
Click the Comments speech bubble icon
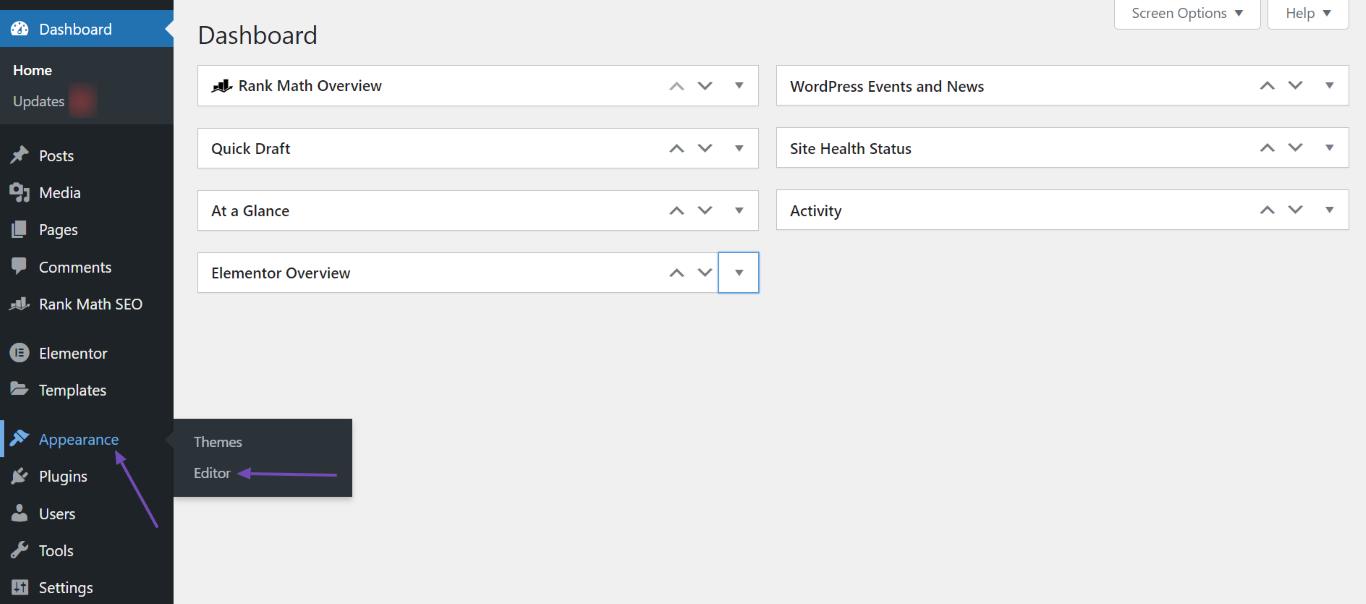pos(19,267)
